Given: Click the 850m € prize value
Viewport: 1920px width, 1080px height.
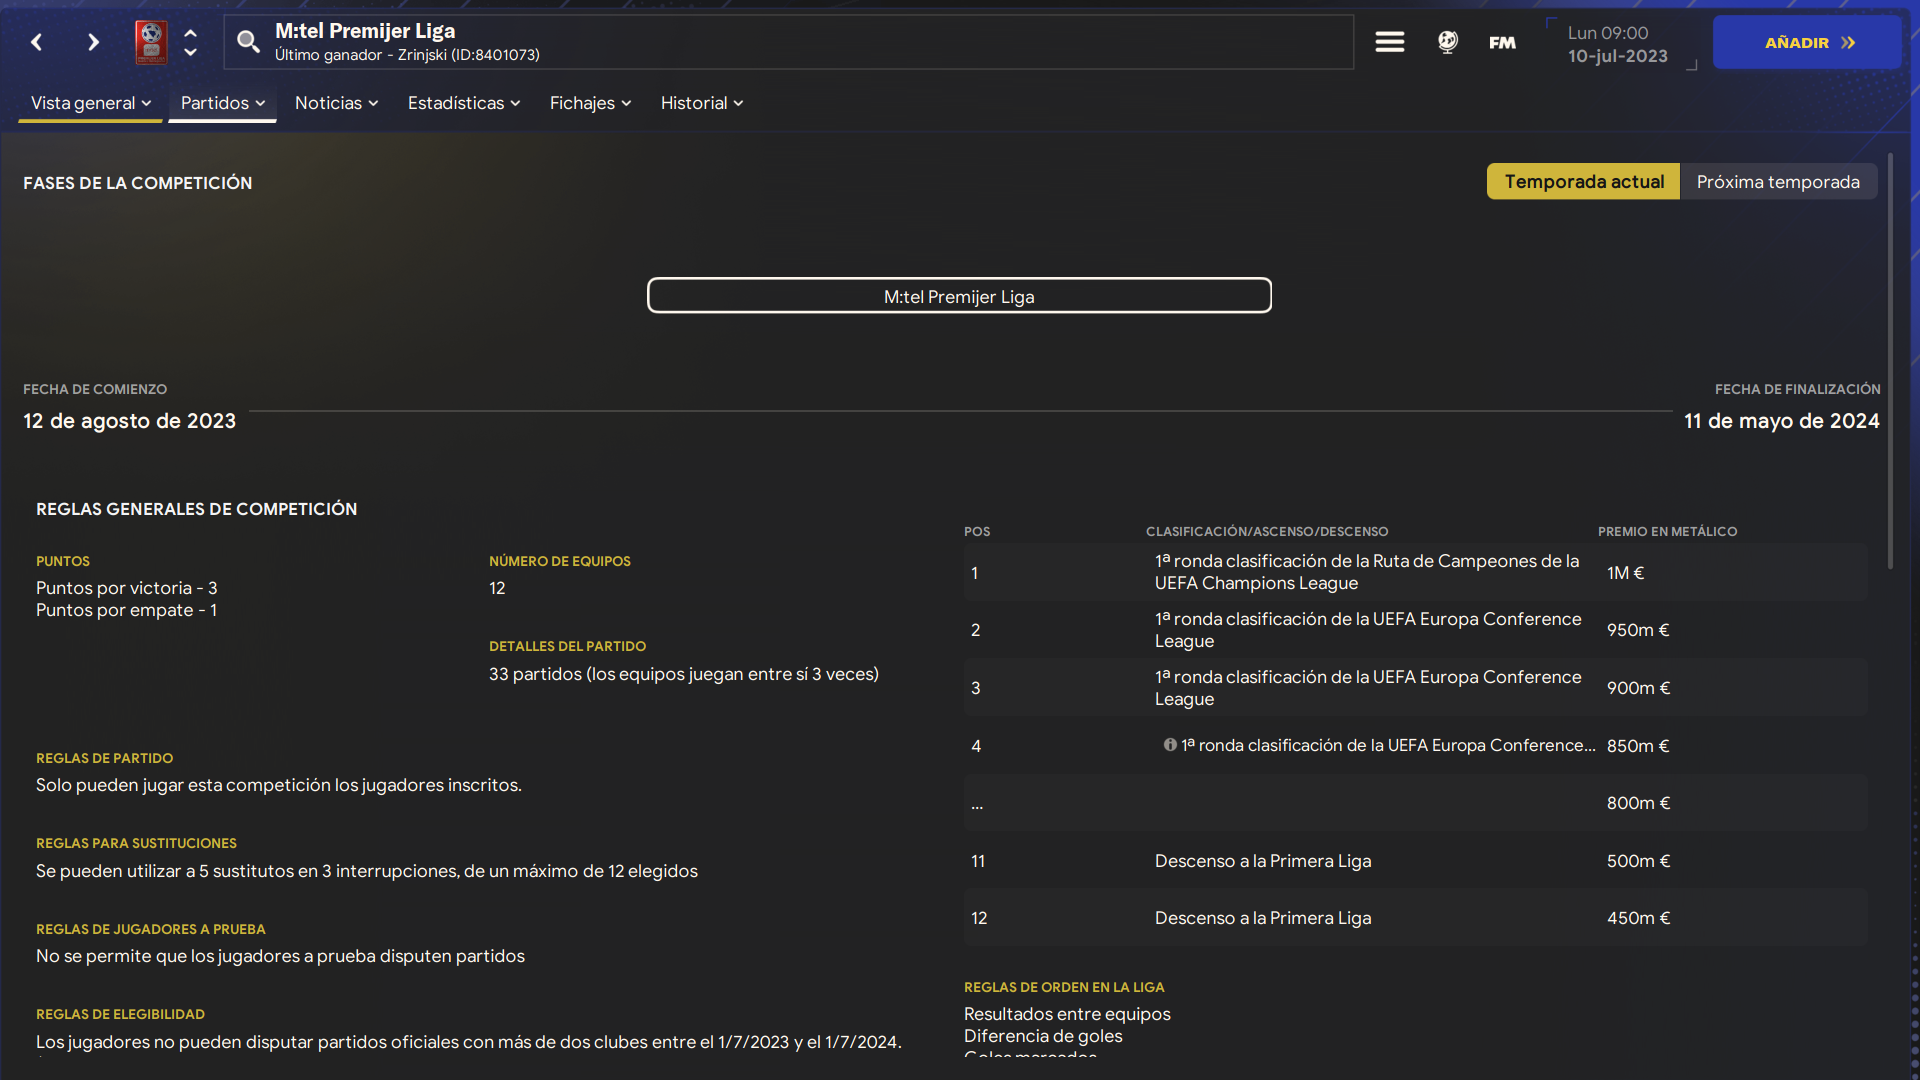Looking at the screenshot, I should click(x=1638, y=746).
